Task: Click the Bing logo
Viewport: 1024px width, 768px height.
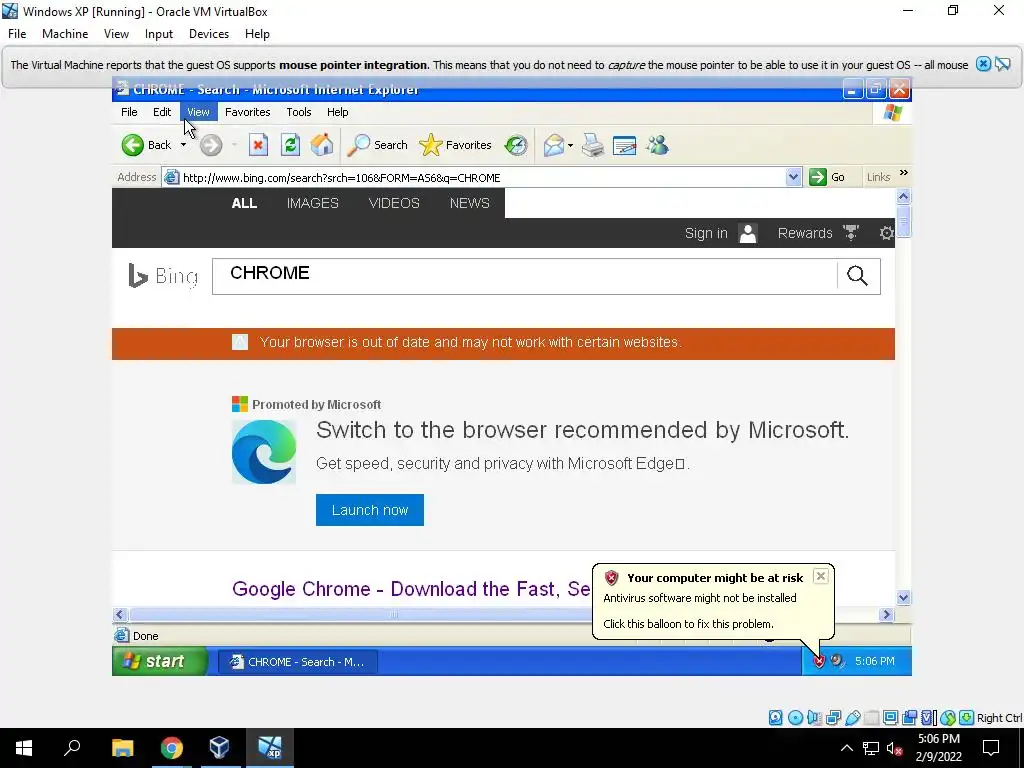Action: [x=163, y=276]
